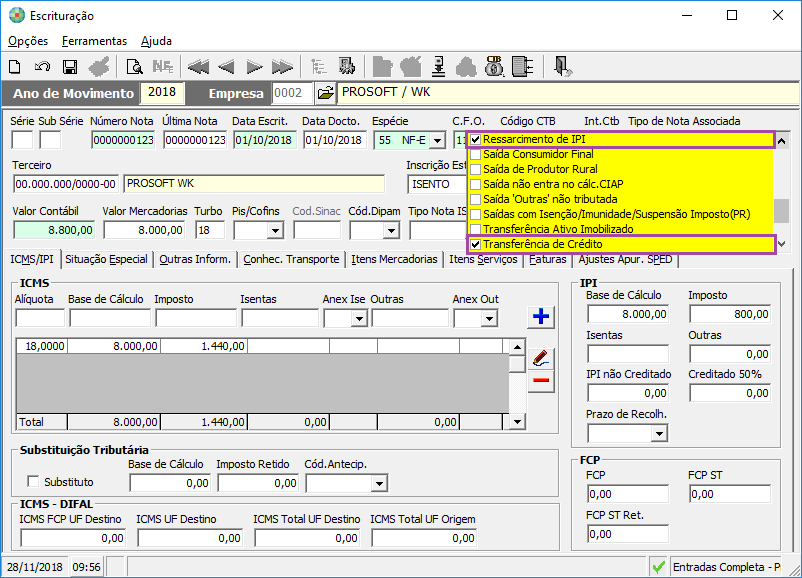
Task: Open the print preview magnifier icon
Action: click(x=134, y=67)
